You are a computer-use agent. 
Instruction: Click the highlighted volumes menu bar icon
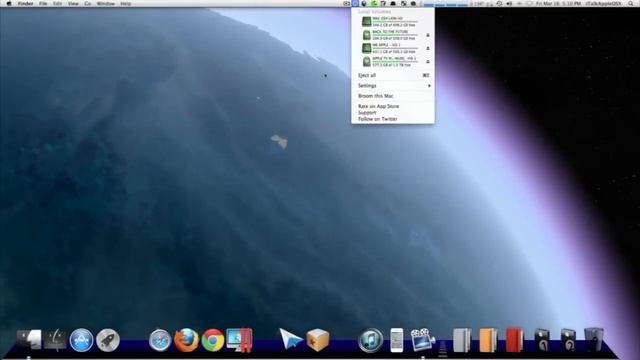tap(355, 3)
